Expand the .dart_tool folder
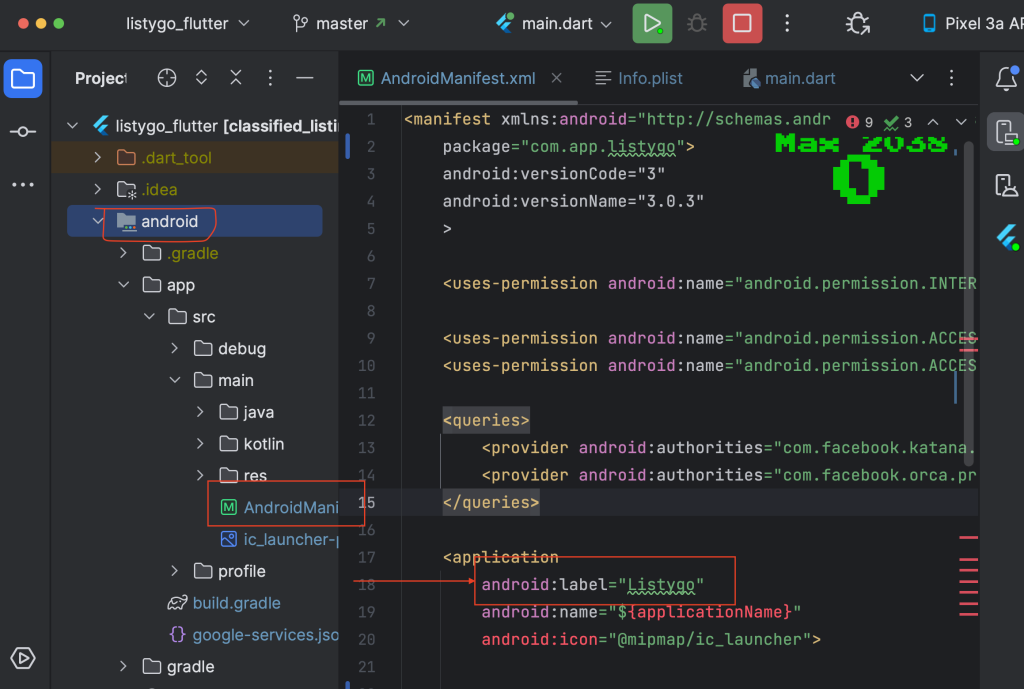Image resolution: width=1024 pixels, height=689 pixels. (98, 157)
